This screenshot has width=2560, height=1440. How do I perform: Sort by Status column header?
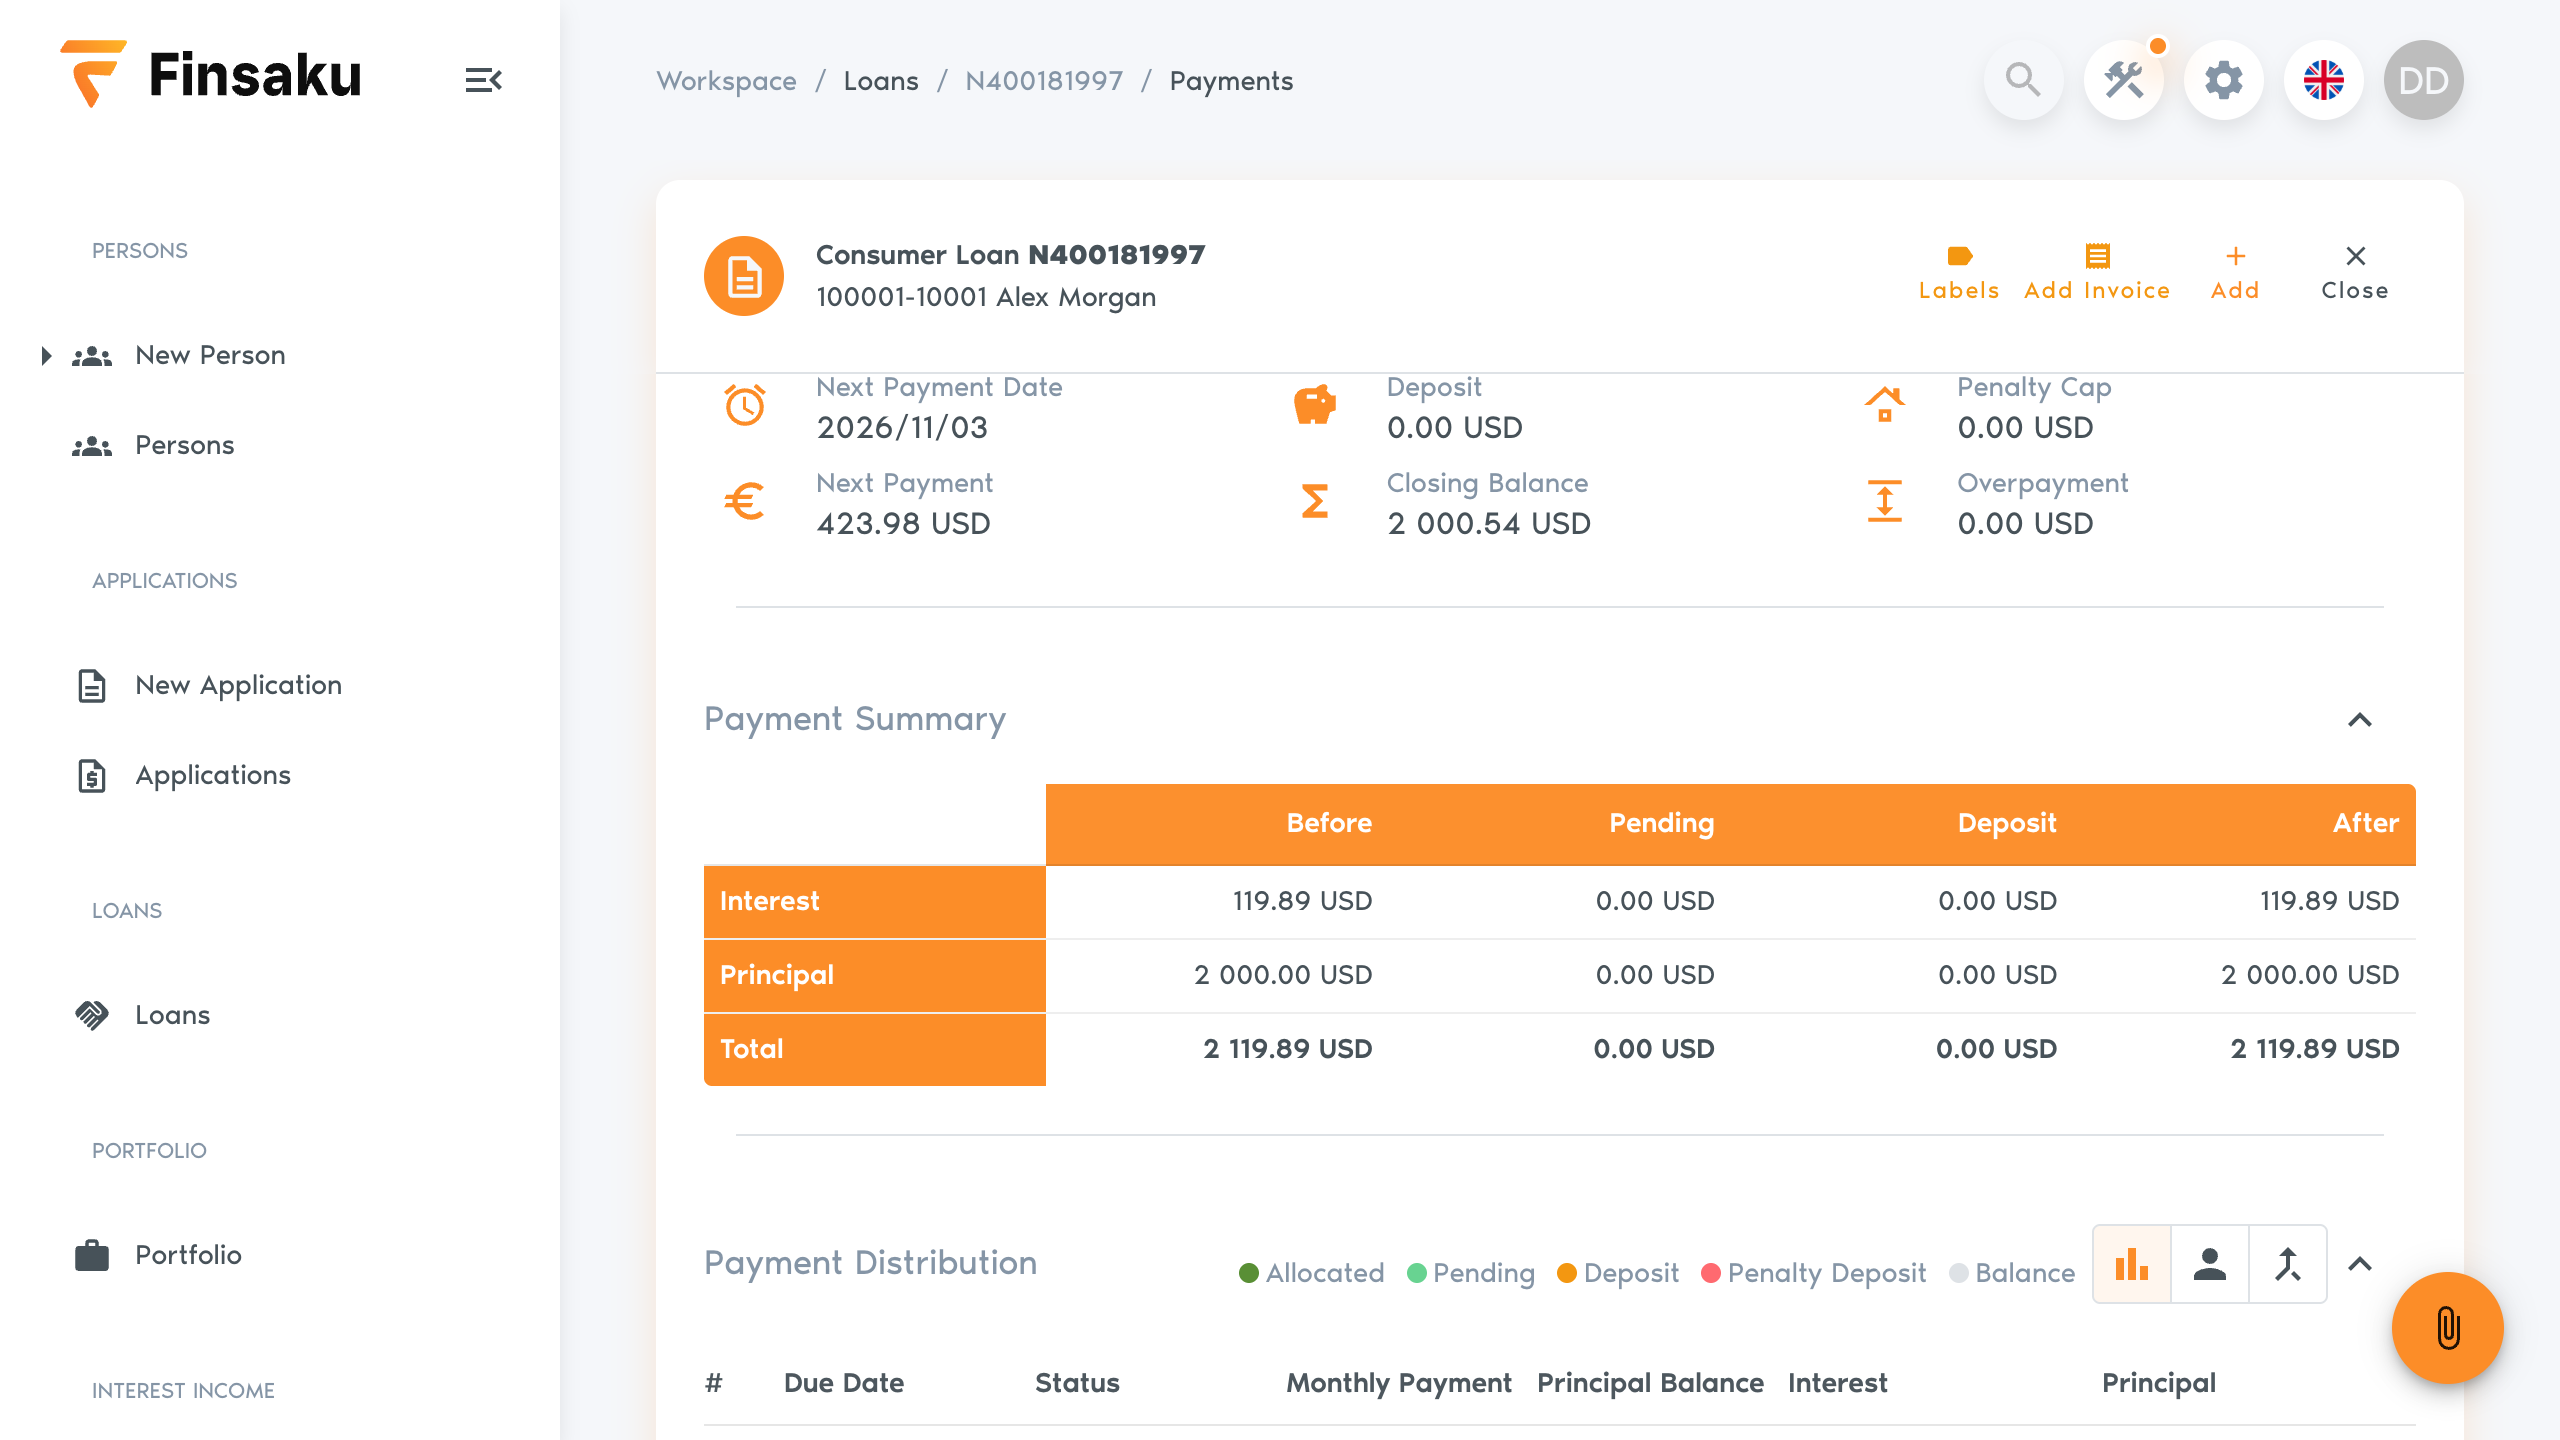pyautogui.click(x=1077, y=1383)
